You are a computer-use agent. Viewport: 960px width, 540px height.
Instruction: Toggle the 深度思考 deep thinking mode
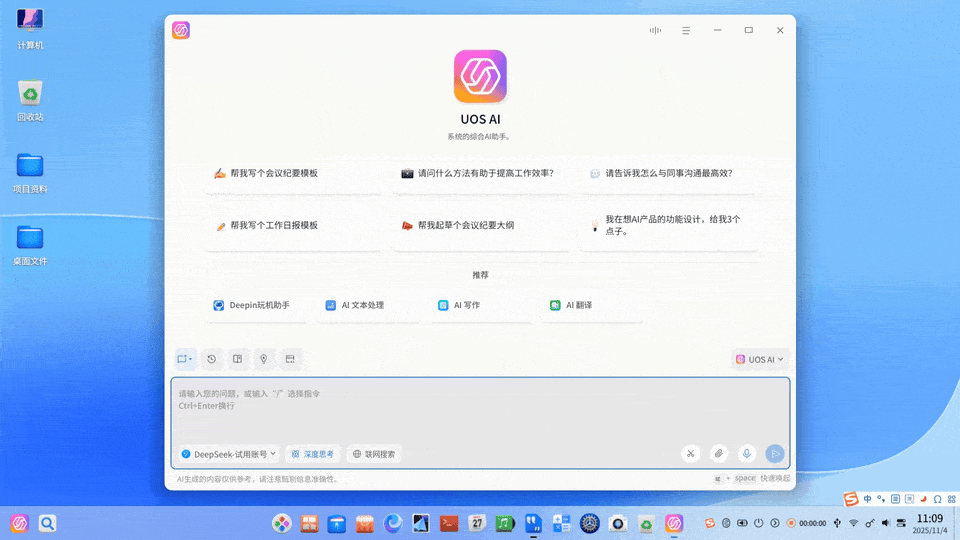pos(313,454)
